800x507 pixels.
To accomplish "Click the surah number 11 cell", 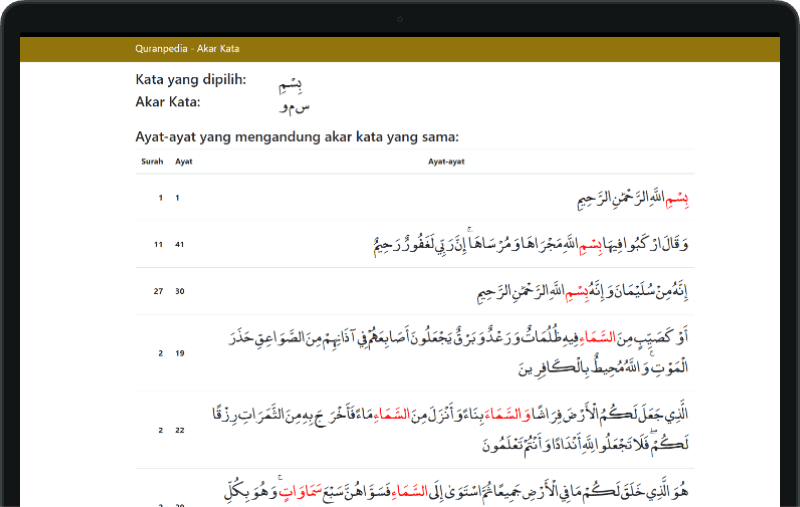I will tap(158, 245).
